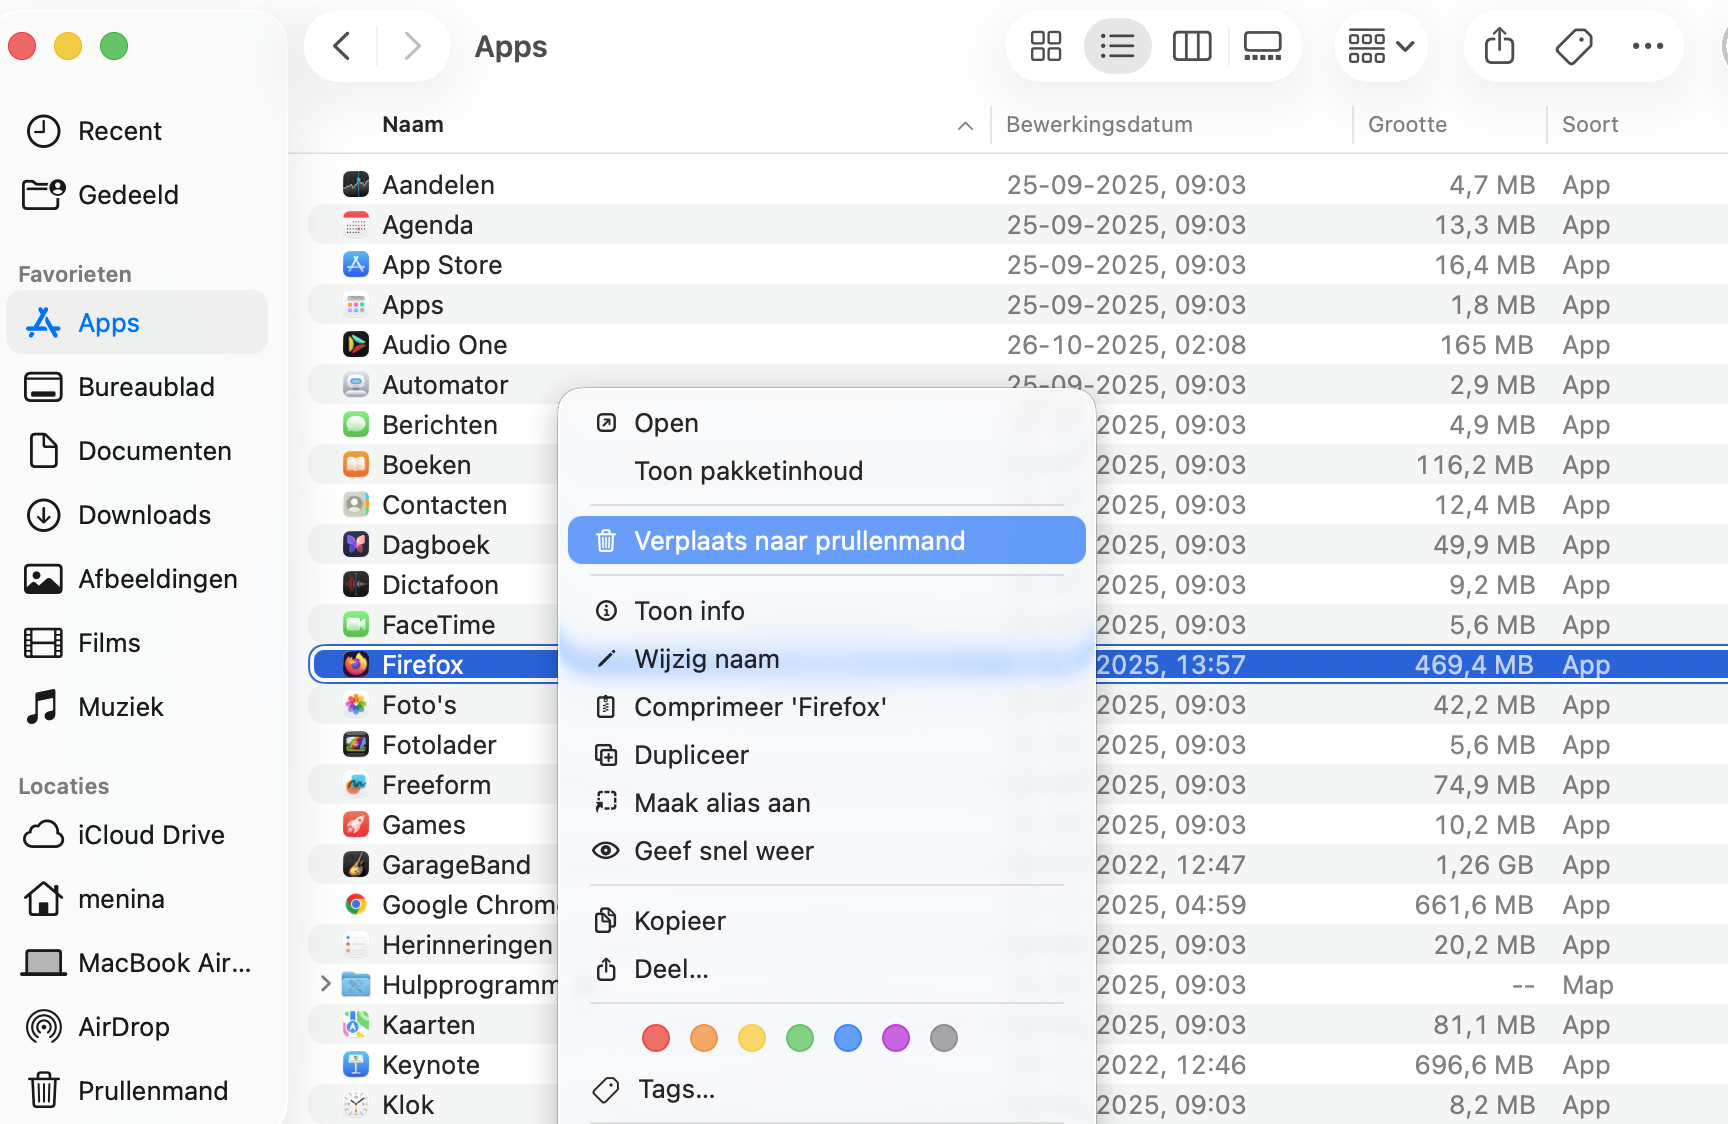Open the grouping options dropdown

pos(1380,45)
